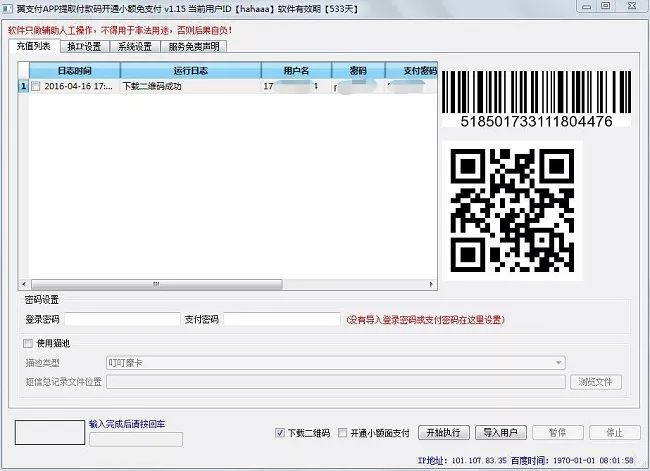Screen dimensions: 650x471
Task: Click the 用户名 column header
Action: point(296,70)
